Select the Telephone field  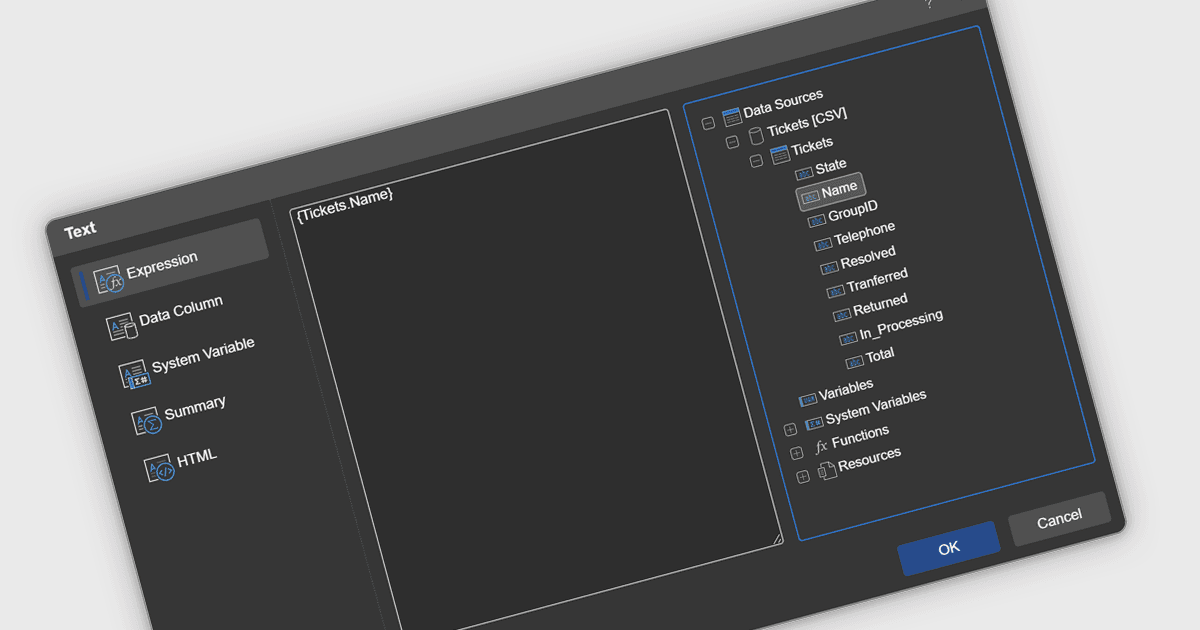(x=865, y=232)
